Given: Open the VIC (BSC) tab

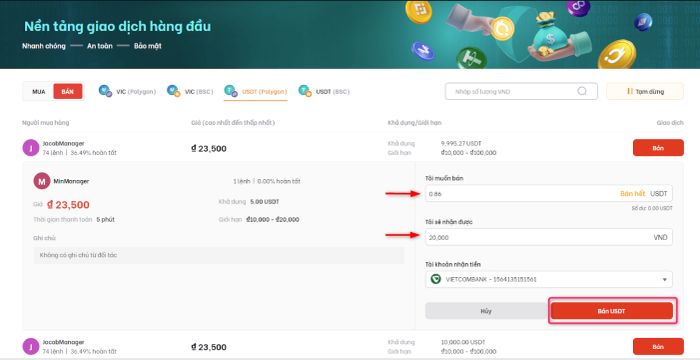Looking at the screenshot, I should 190,92.
